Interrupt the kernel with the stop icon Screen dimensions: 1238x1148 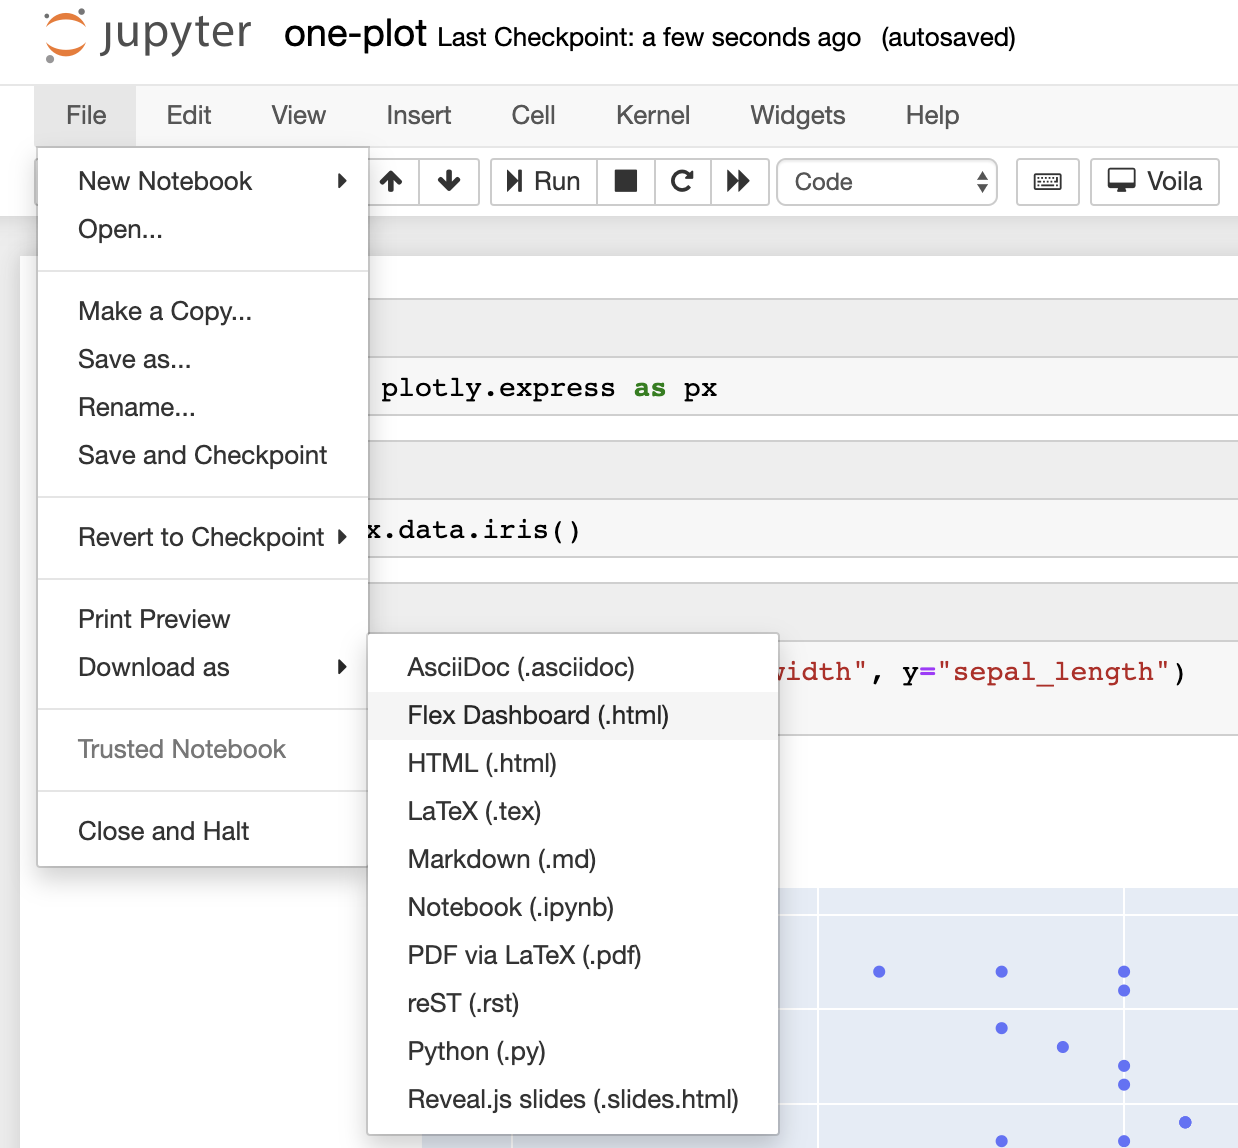pyautogui.click(x=625, y=182)
